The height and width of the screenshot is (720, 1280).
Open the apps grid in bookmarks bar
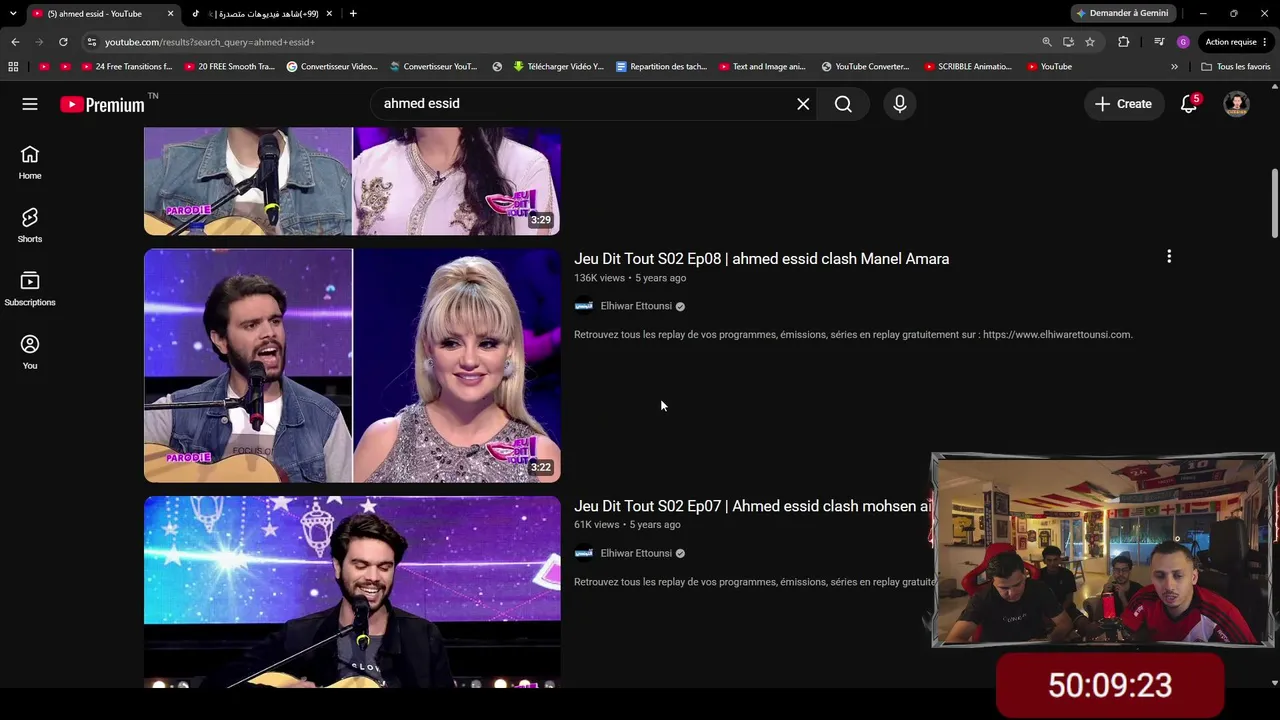click(x=13, y=67)
